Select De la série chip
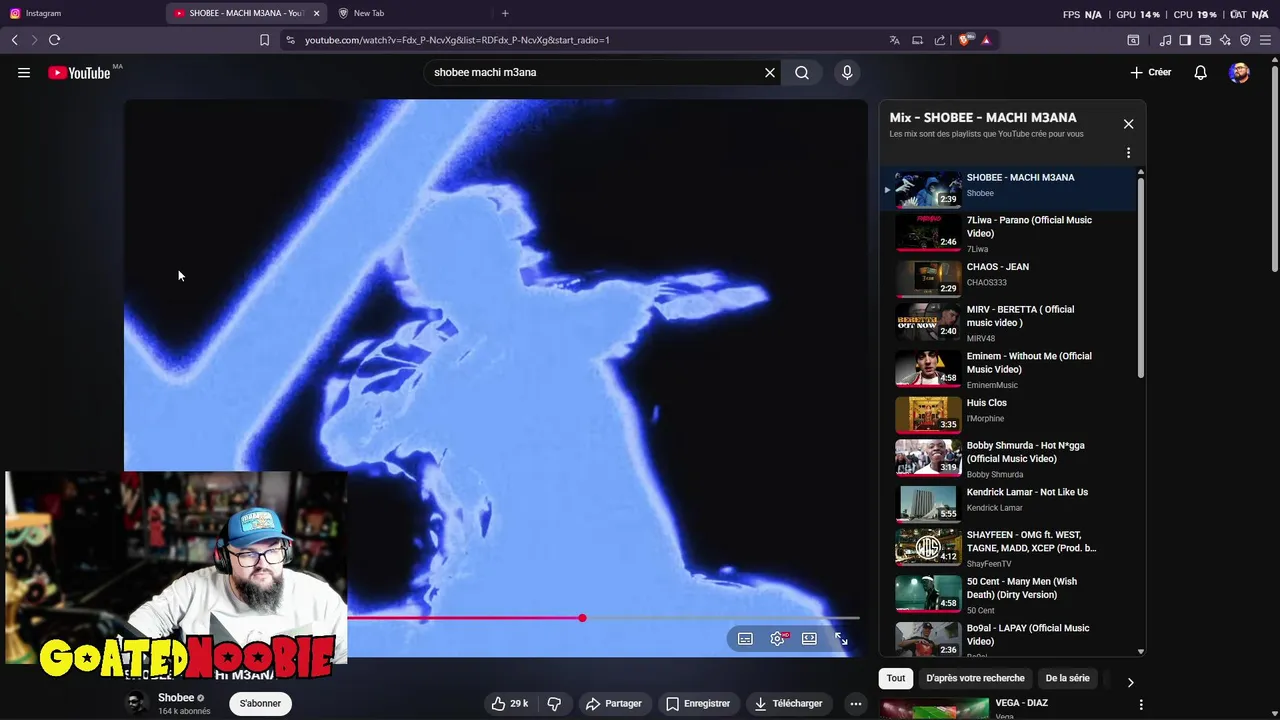This screenshot has height=720, width=1280. point(1067,678)
